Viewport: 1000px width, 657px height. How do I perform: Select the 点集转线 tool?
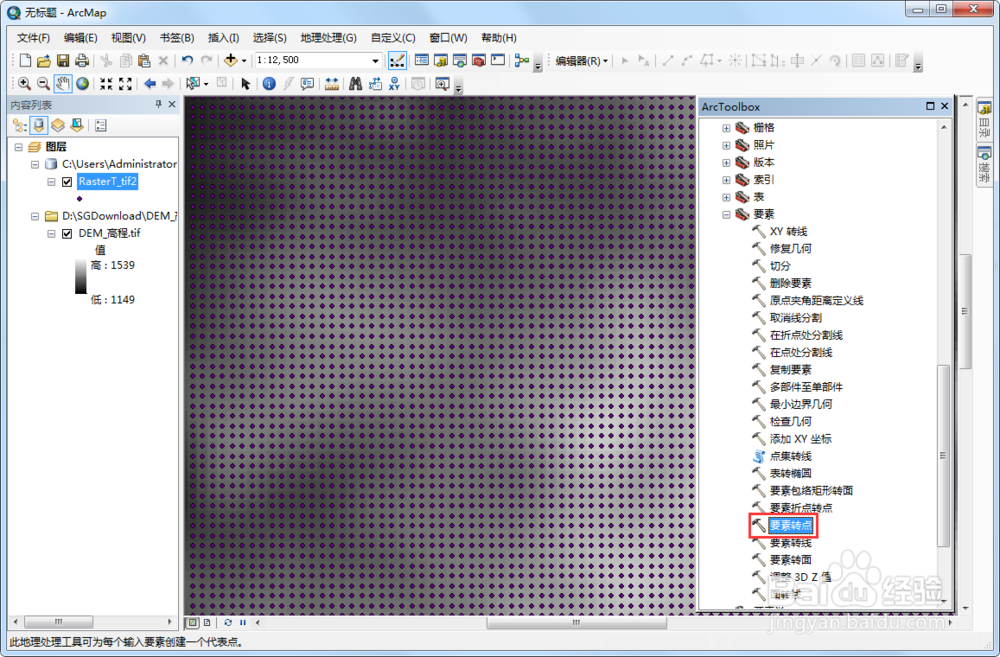pos(790,455)
